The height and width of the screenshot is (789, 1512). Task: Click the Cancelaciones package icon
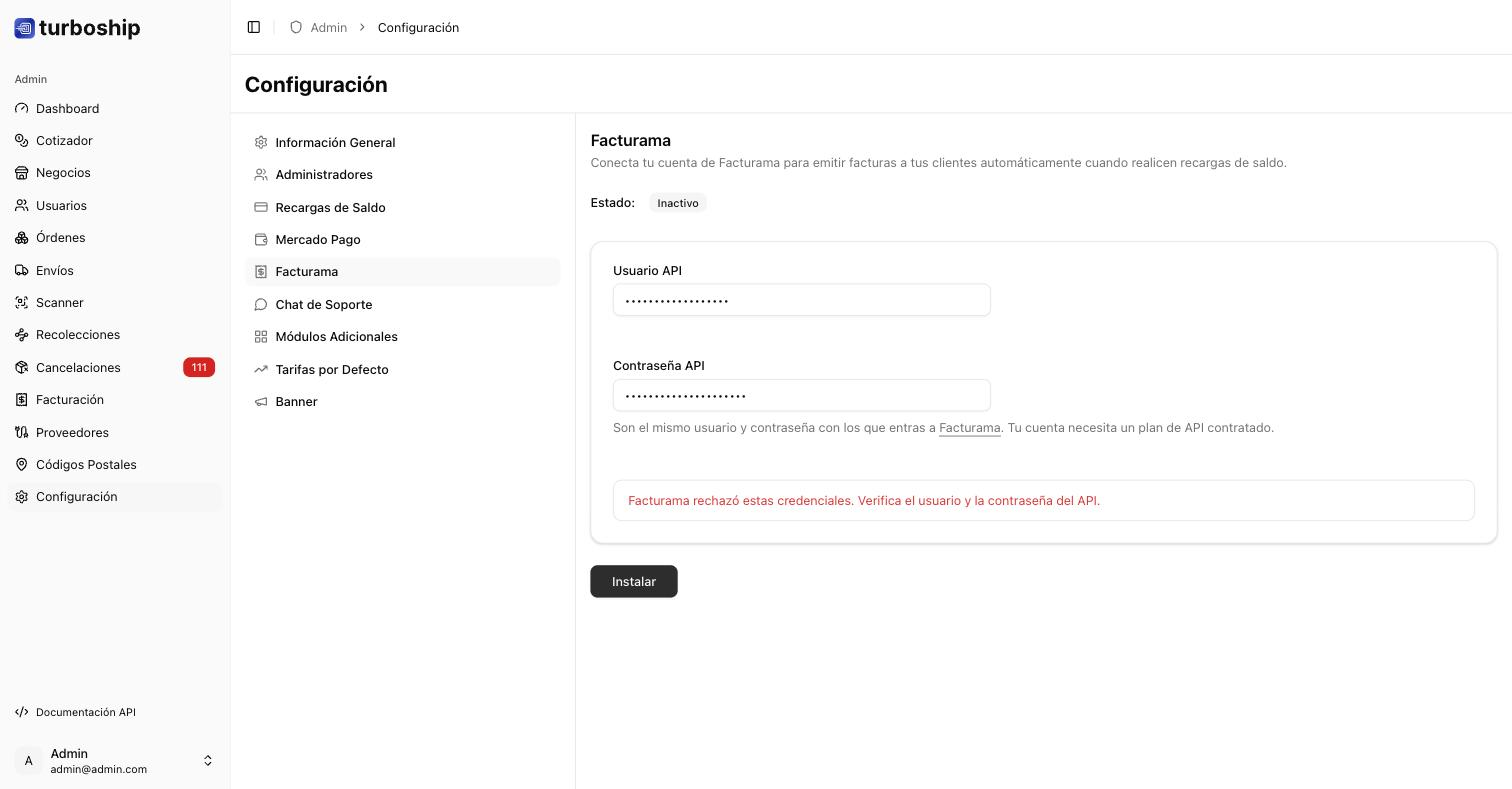22,368
